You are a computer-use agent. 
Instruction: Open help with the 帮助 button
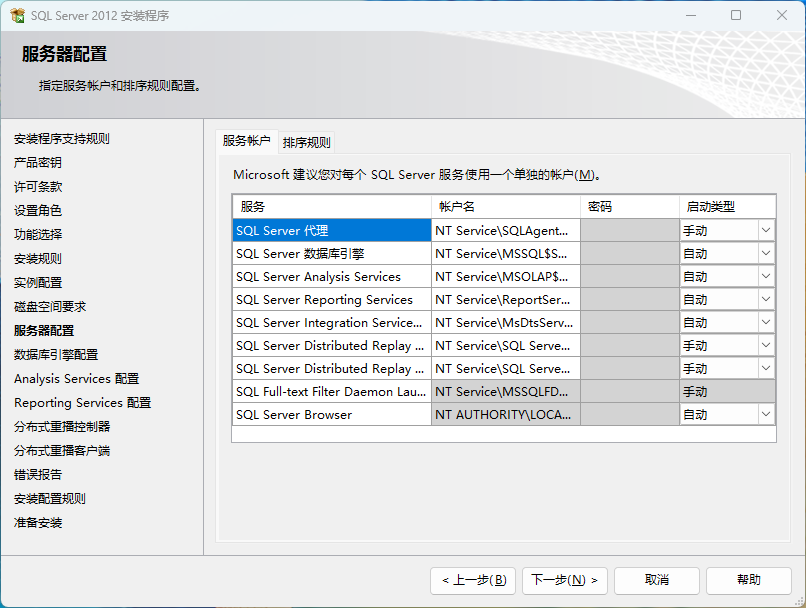click(748, 580)
